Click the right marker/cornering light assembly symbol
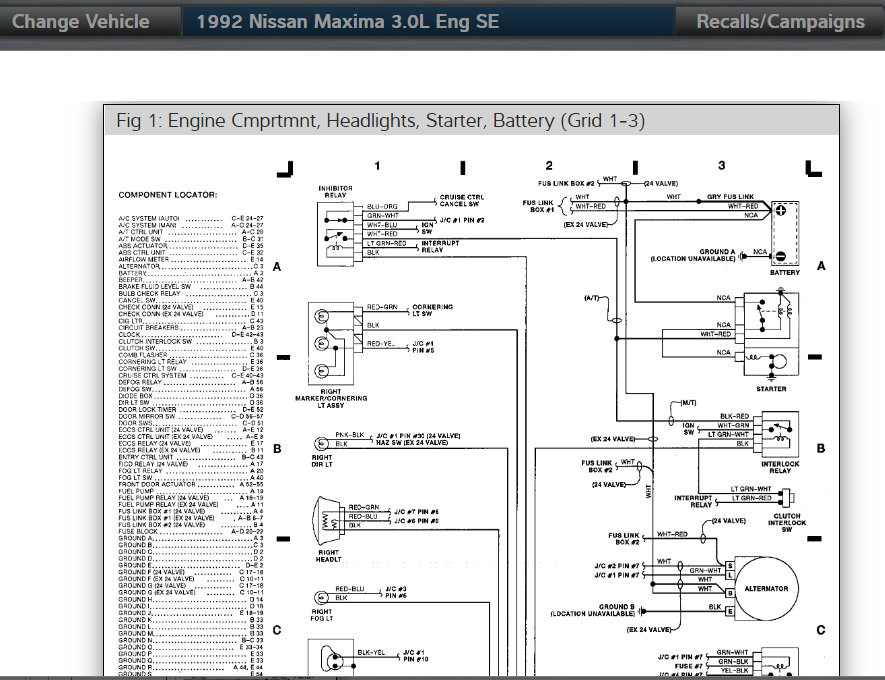 [x=329, y=342]
